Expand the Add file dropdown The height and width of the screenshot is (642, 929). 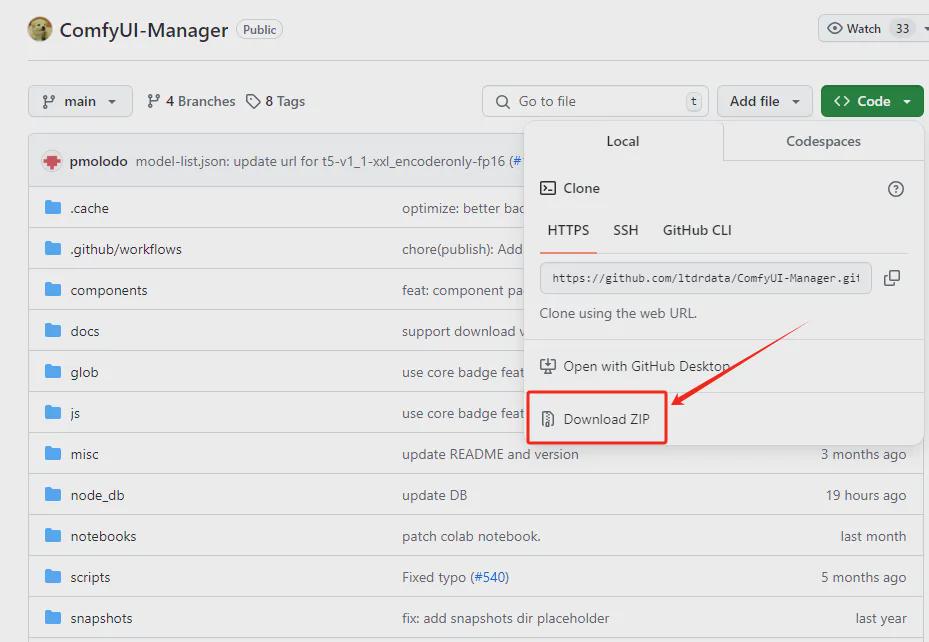pyautogui.click(x=764, y=101)
